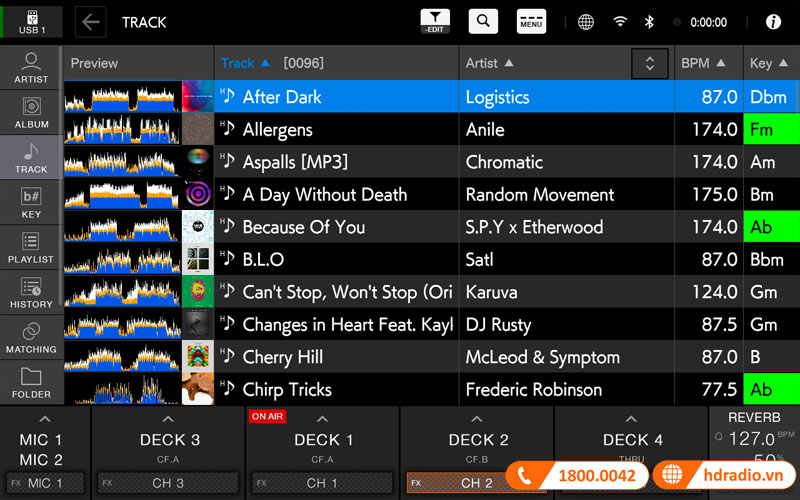Browse by ALBUM in sidebar
This screenshot has width=800, height=500.
click(31, 113)
